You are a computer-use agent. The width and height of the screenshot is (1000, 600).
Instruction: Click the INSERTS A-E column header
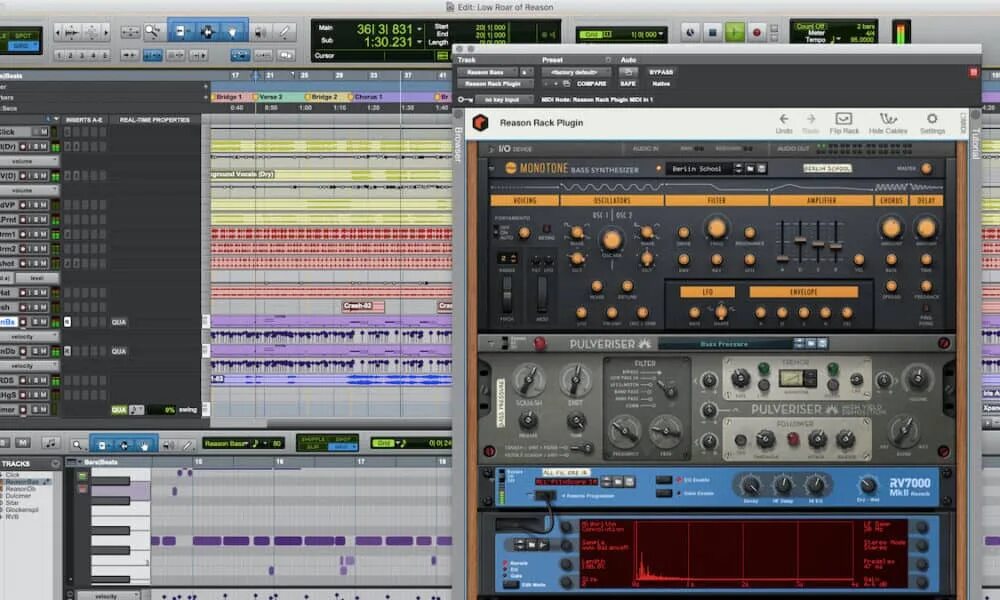coord(84,120)
